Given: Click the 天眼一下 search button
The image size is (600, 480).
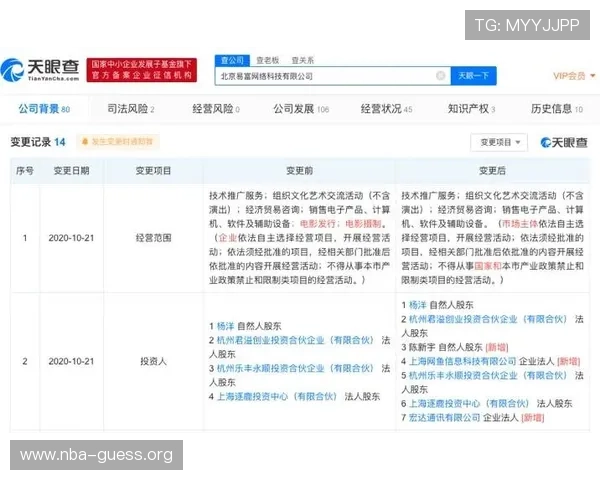Looking at the screenshot, I should point(473,76).
